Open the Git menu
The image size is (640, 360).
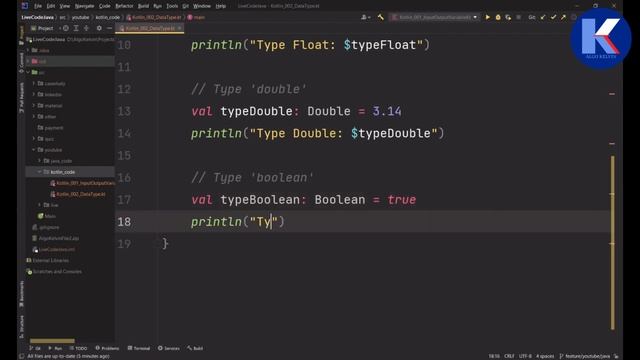click(x=186, y=6)
